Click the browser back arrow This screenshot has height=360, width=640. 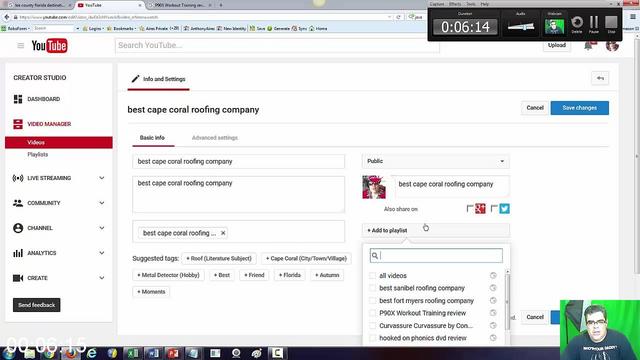point(7,17)
